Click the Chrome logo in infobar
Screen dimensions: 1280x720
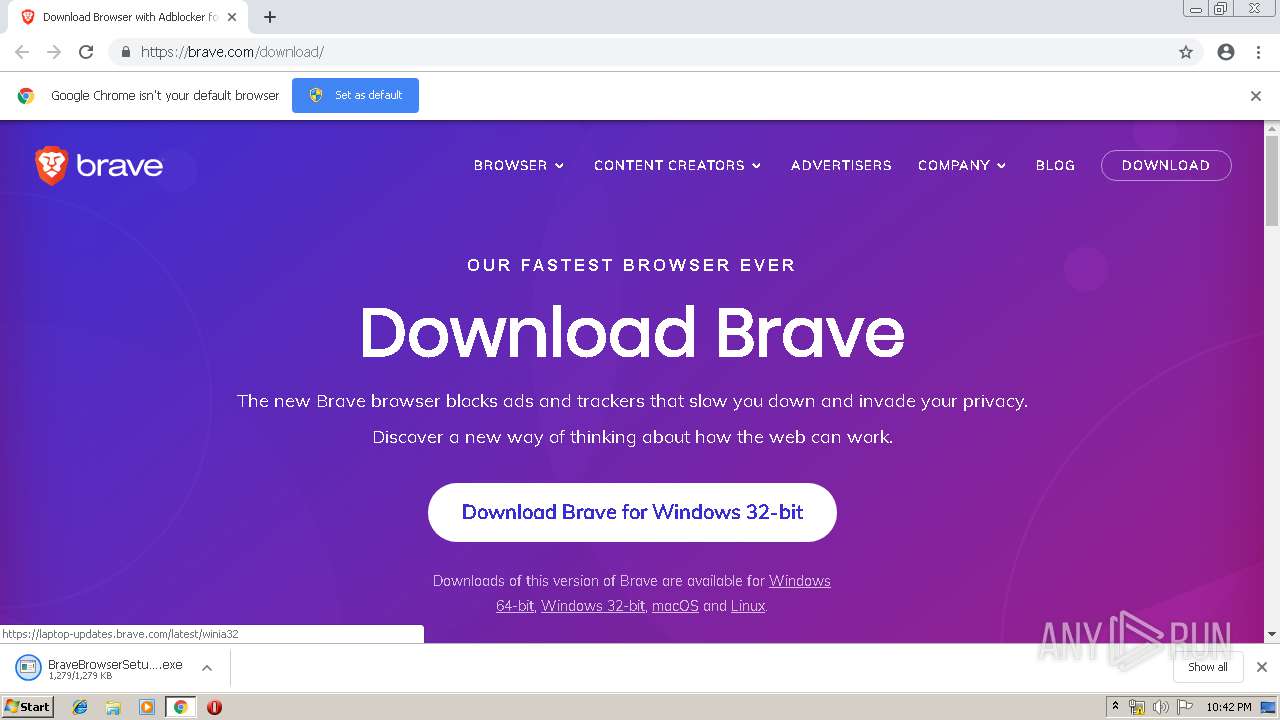coord(26,96)
